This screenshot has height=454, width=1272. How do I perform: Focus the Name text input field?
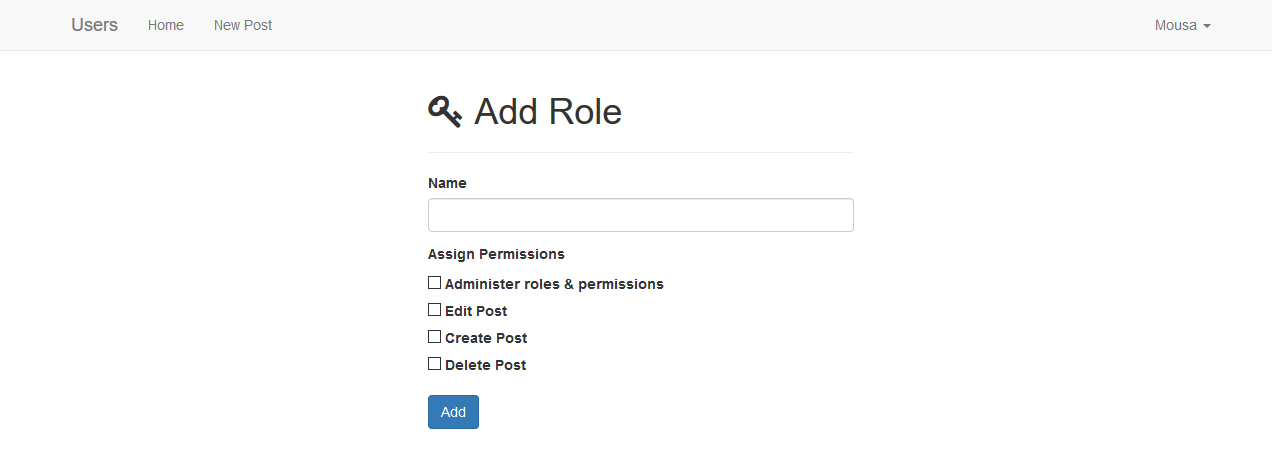click(x=640, y=215)
